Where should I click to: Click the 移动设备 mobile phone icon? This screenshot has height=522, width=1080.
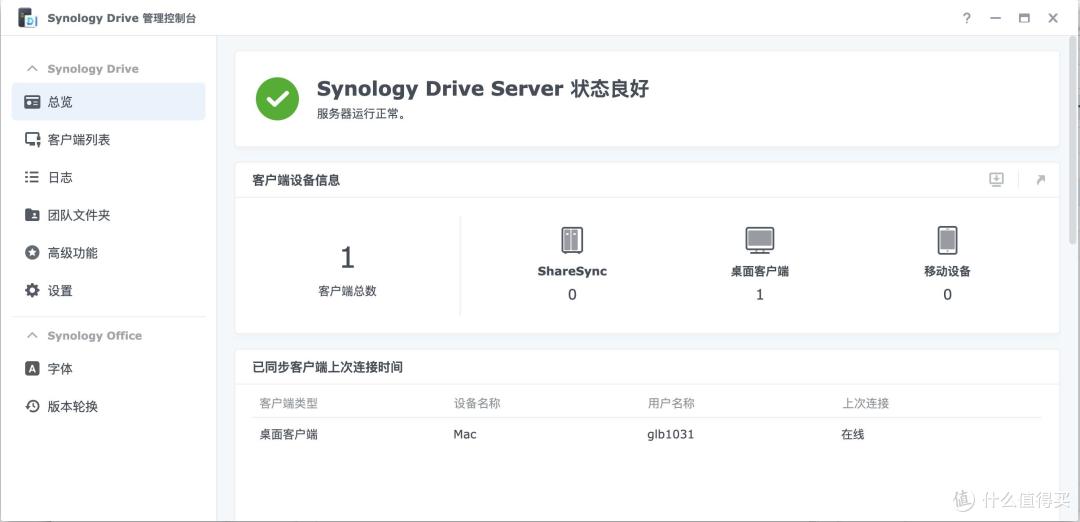click(x=947, y=240)
